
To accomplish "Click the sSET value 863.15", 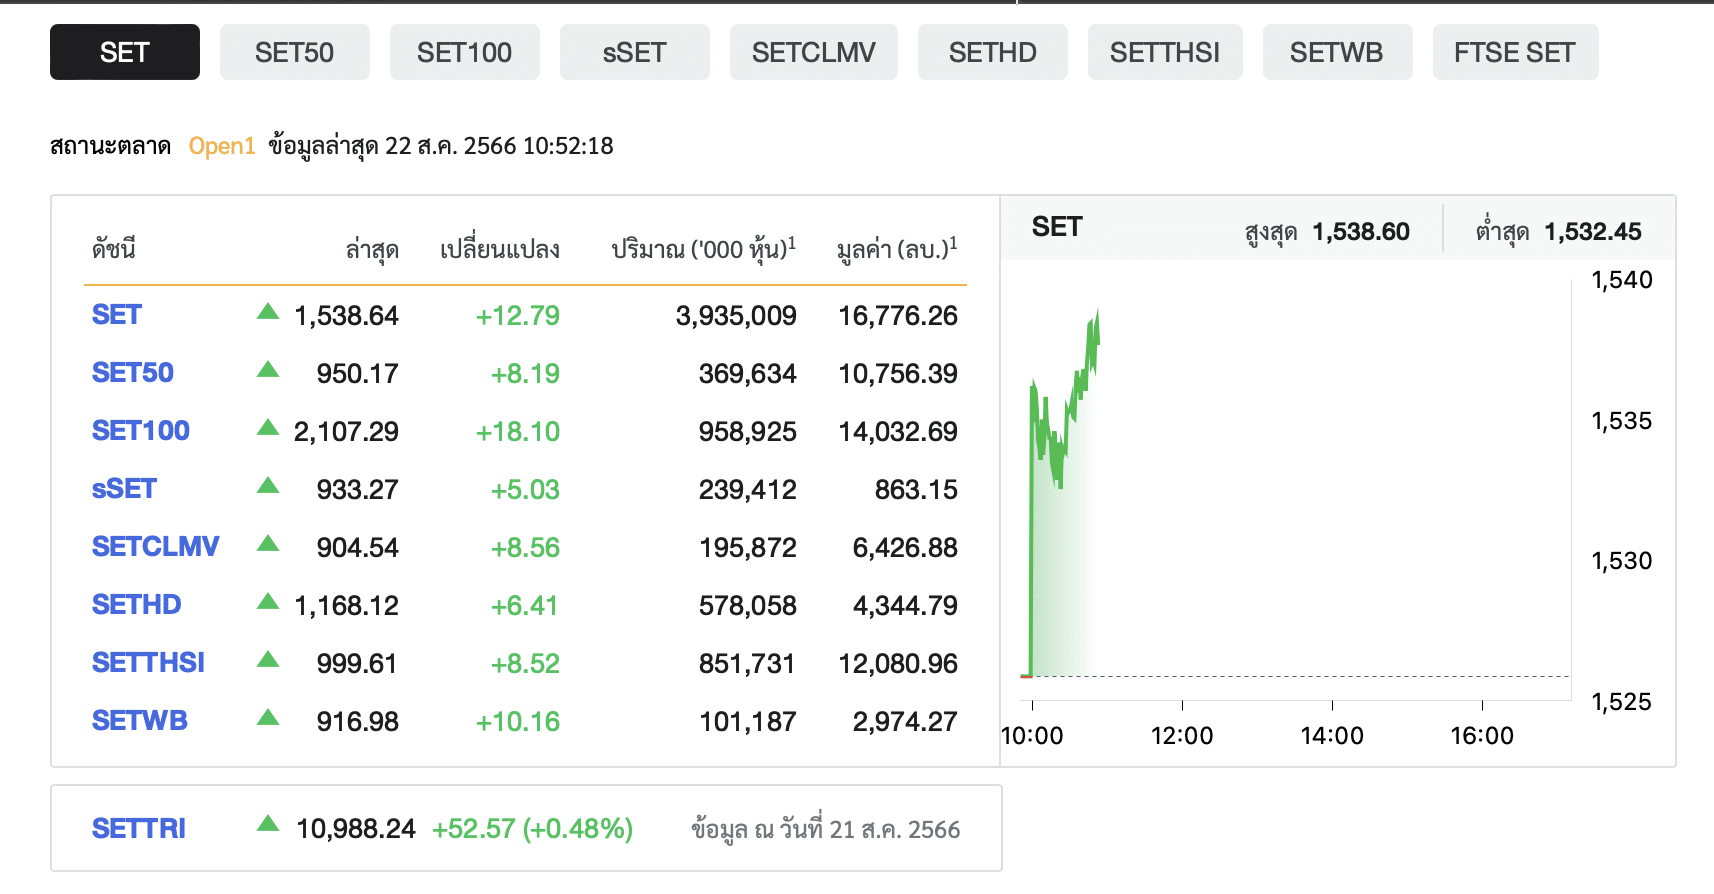I will pyautogui.click(x=916, y=490).
